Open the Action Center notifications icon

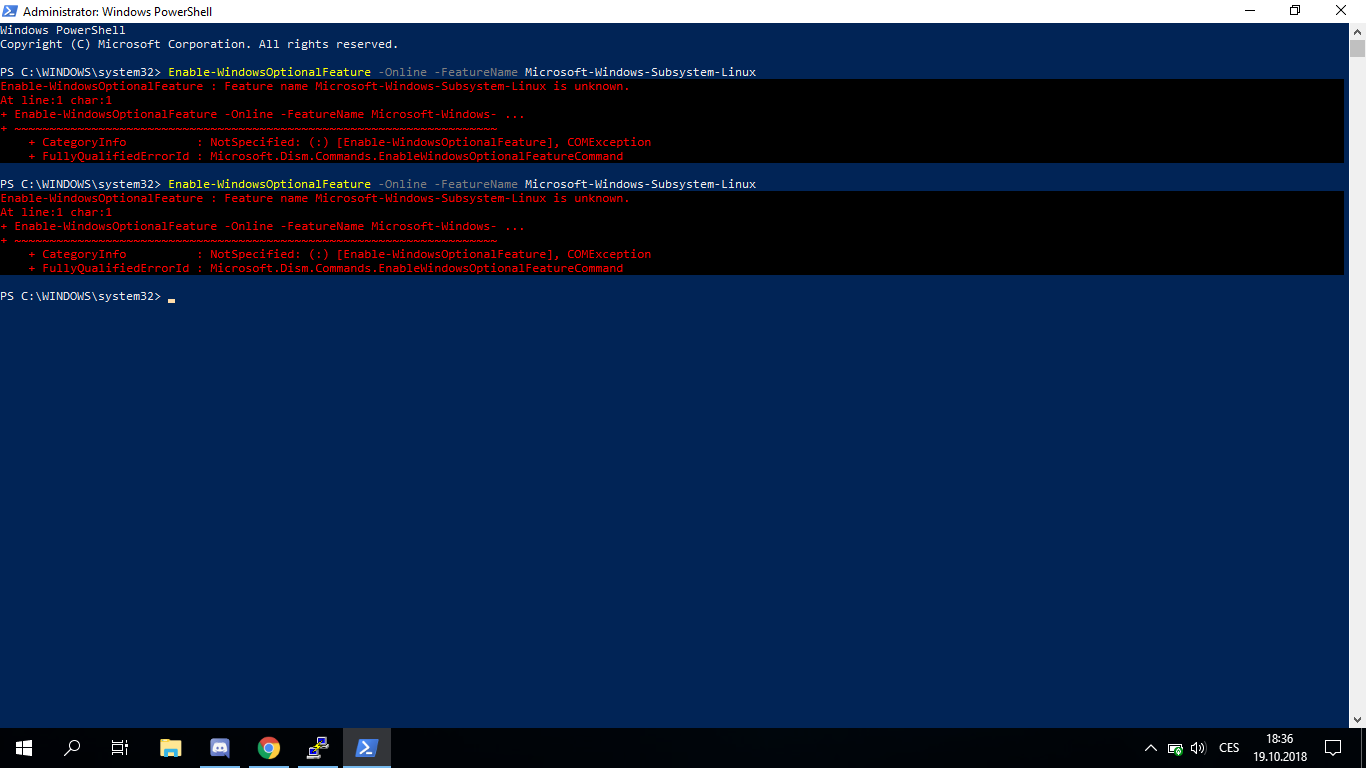1332,748
